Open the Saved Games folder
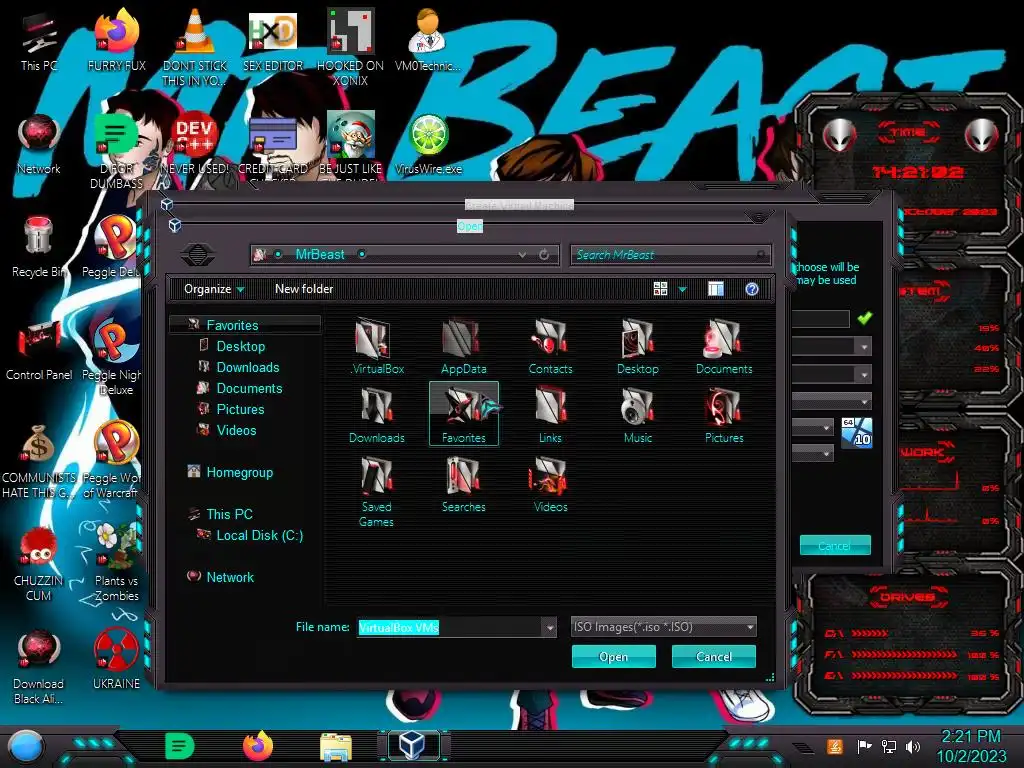The image size is (1024, 768). point(377,491)
